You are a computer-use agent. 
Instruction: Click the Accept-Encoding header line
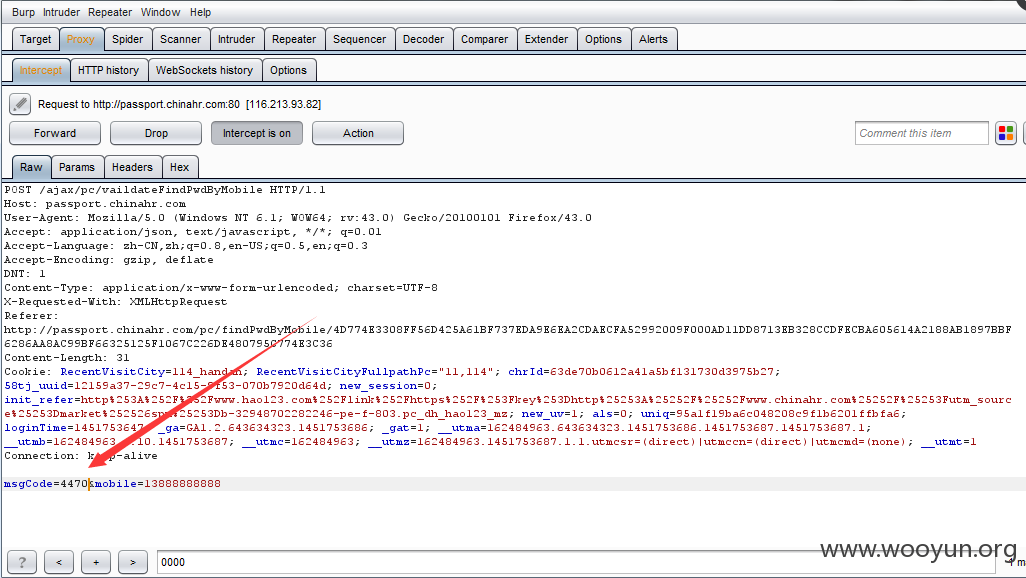pyautogui.click(x=109, y=260)
